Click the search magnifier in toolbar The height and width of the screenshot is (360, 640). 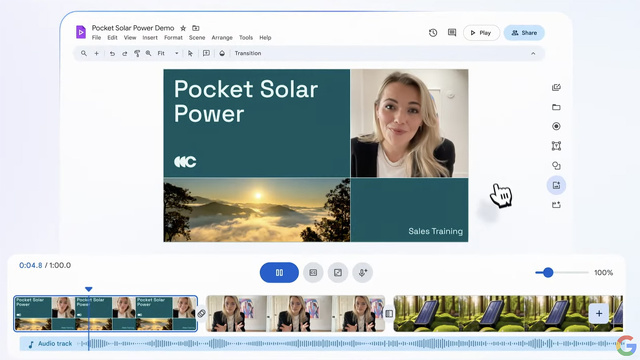[84, 53]
